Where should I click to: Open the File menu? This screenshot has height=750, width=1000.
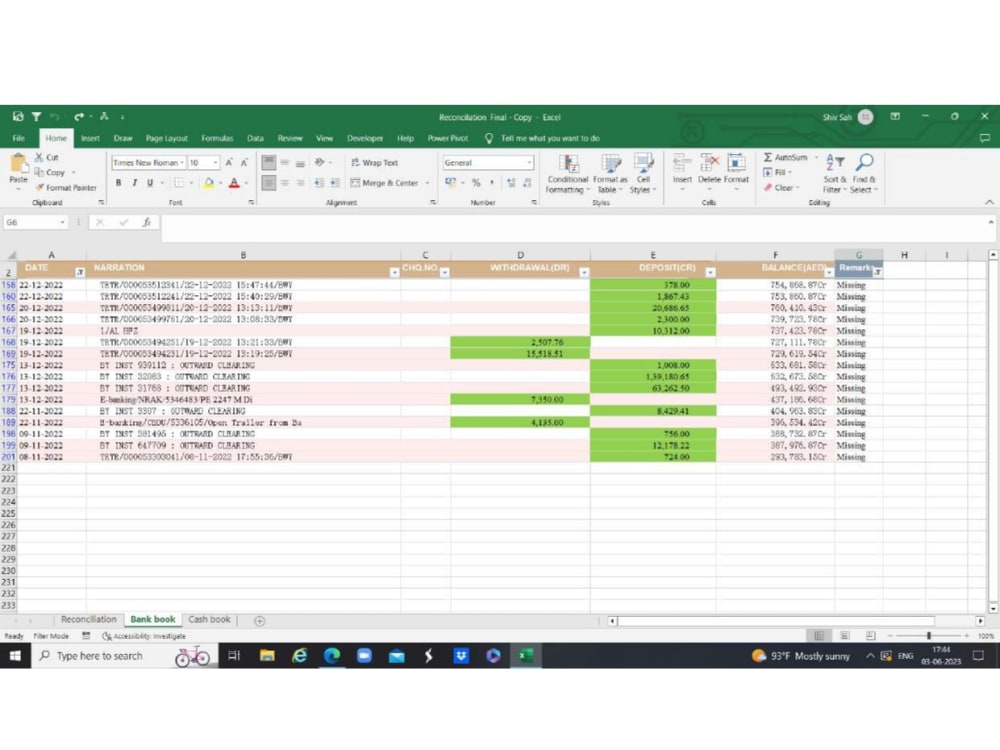(18, 138)
